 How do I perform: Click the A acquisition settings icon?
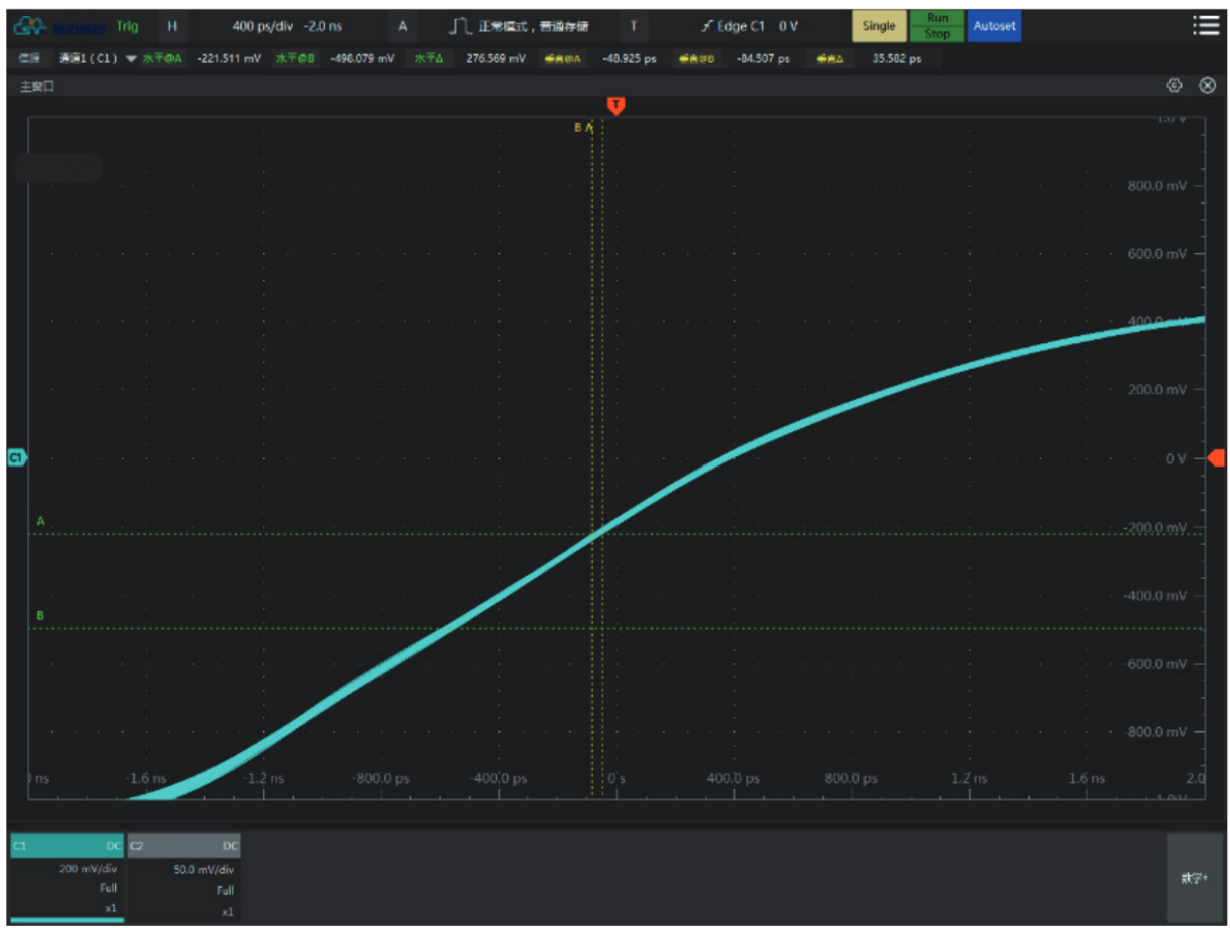click(x=403, y=27)
